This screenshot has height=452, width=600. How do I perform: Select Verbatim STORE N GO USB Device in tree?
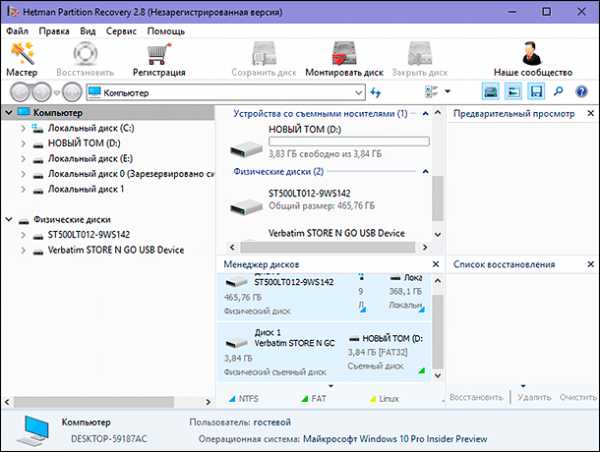116,250
